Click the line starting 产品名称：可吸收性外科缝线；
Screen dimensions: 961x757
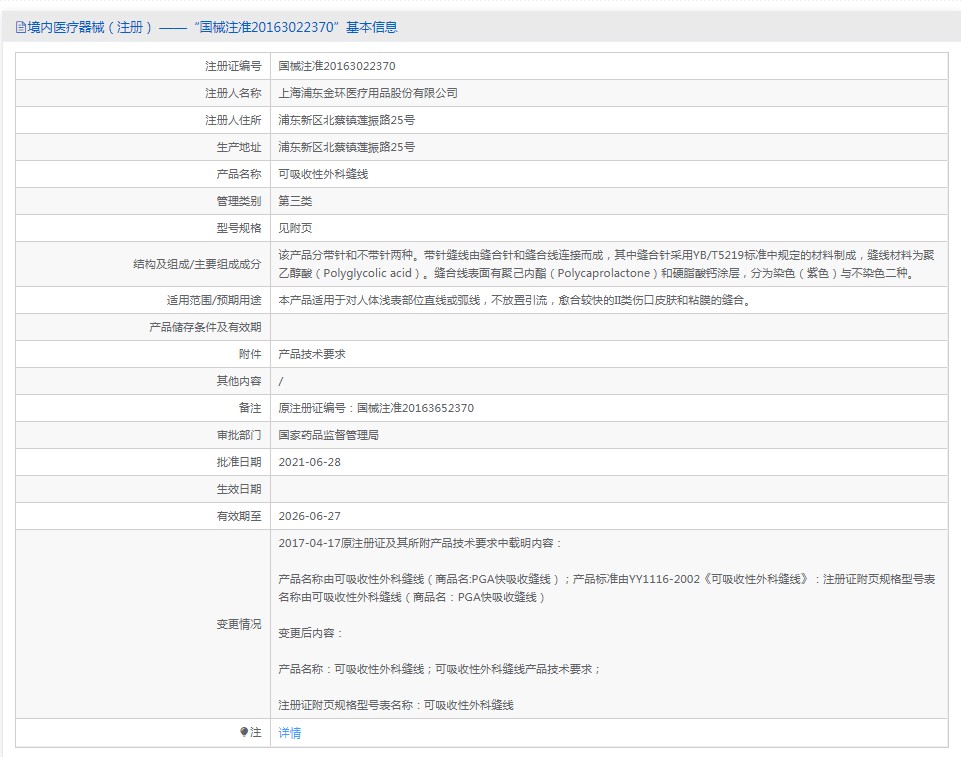[x=439, y=669]
